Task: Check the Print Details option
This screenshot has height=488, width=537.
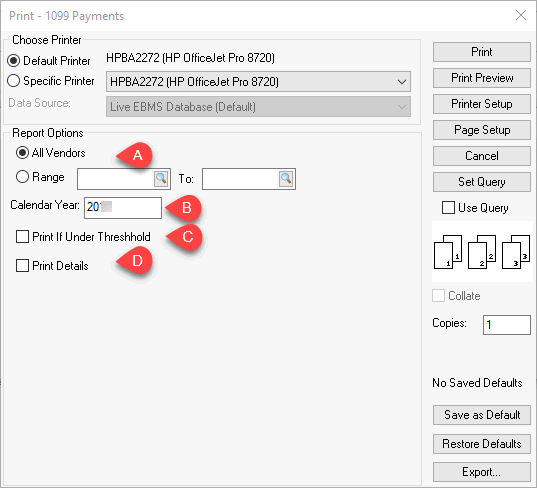Action: (x=22, y=266)
